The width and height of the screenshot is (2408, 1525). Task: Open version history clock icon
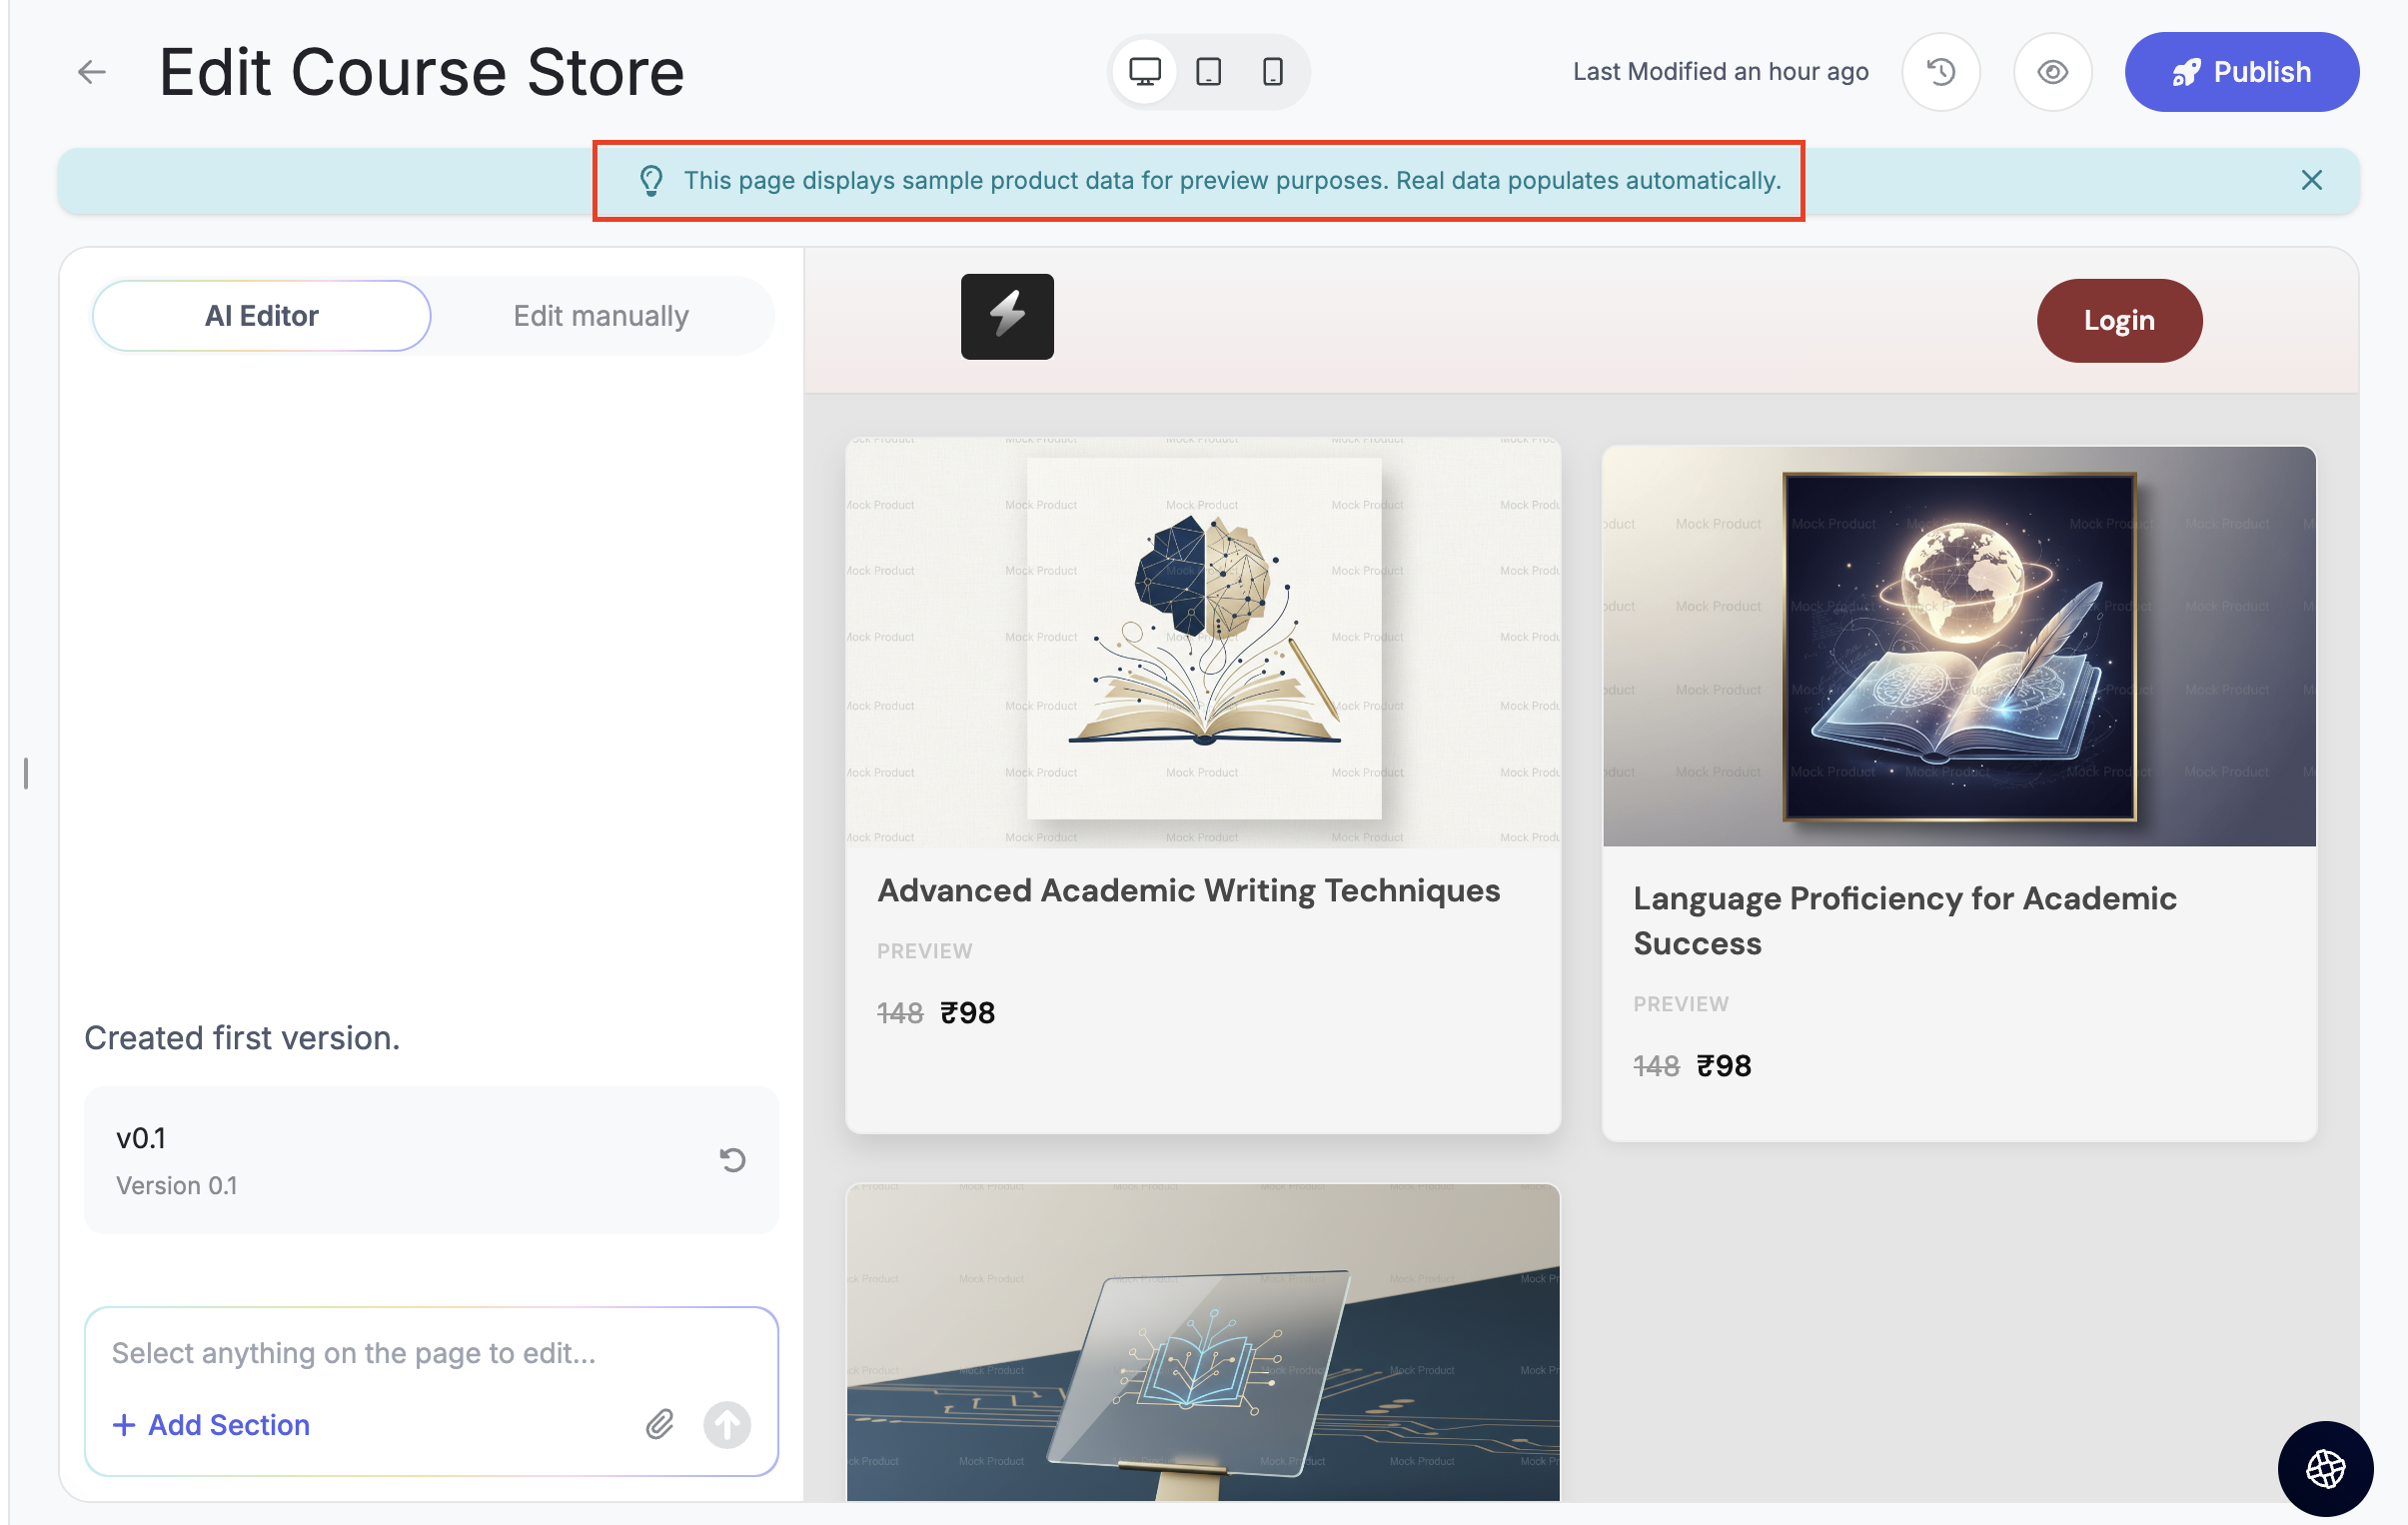(1940, 72)
